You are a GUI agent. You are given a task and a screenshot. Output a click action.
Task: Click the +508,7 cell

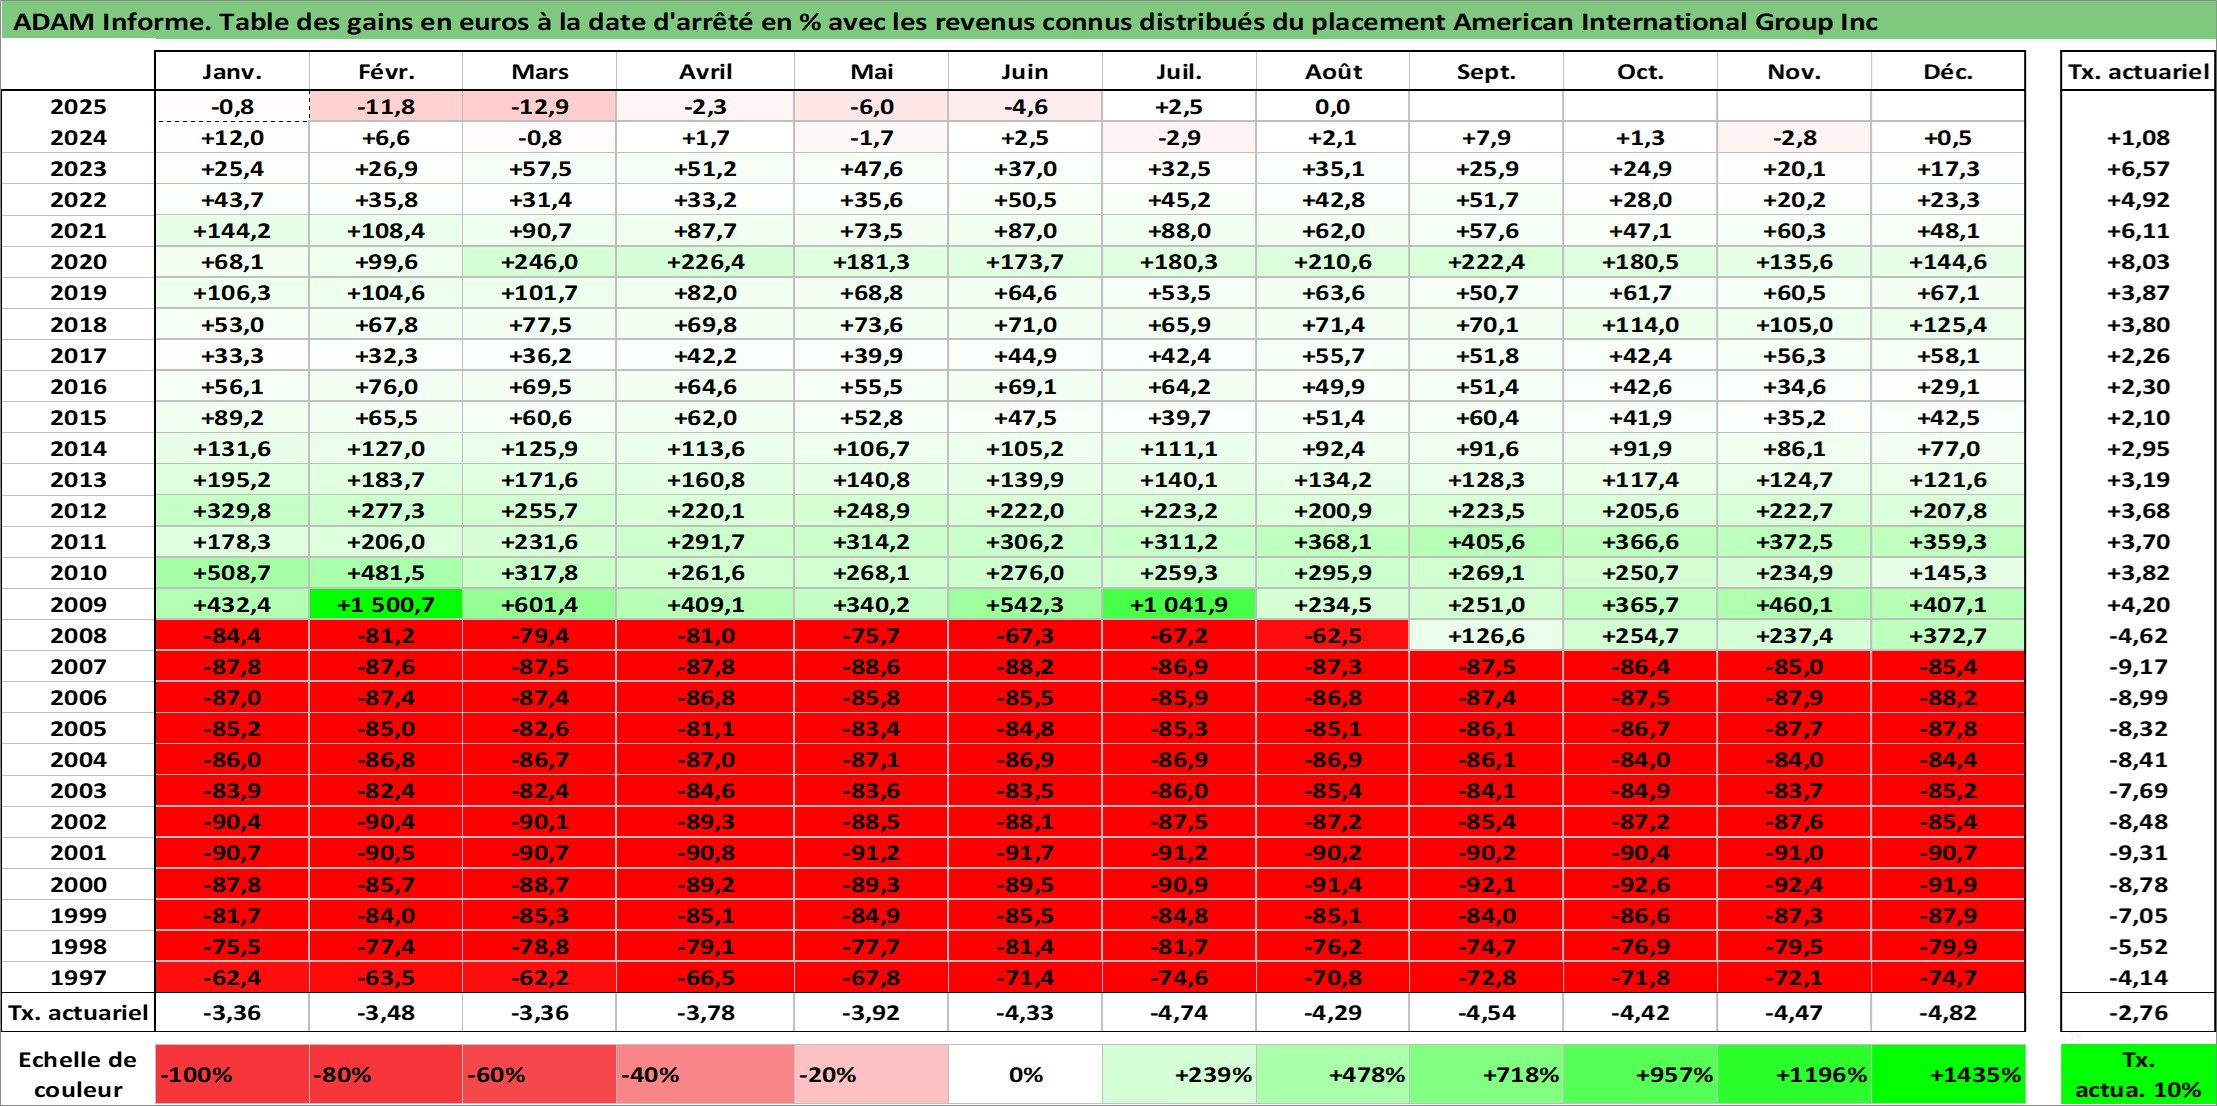(x=232, y=573)
